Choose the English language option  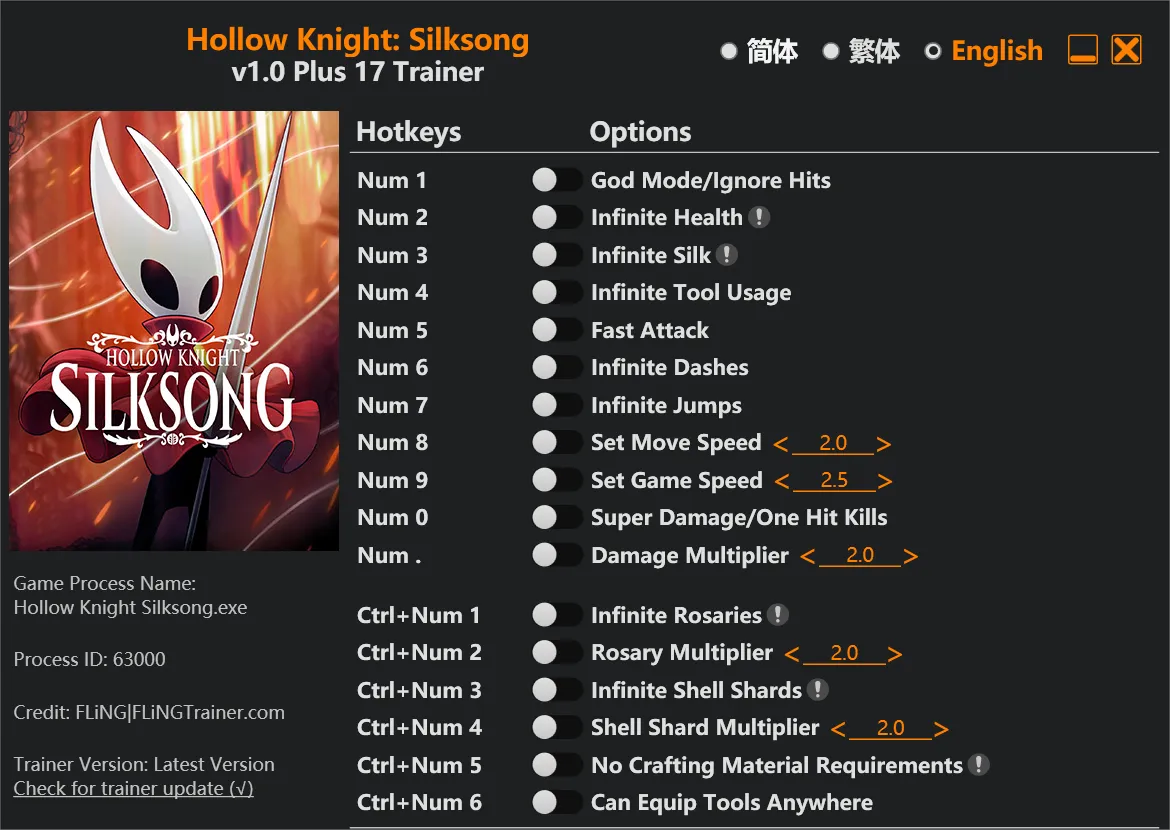(x=933, y=51)
